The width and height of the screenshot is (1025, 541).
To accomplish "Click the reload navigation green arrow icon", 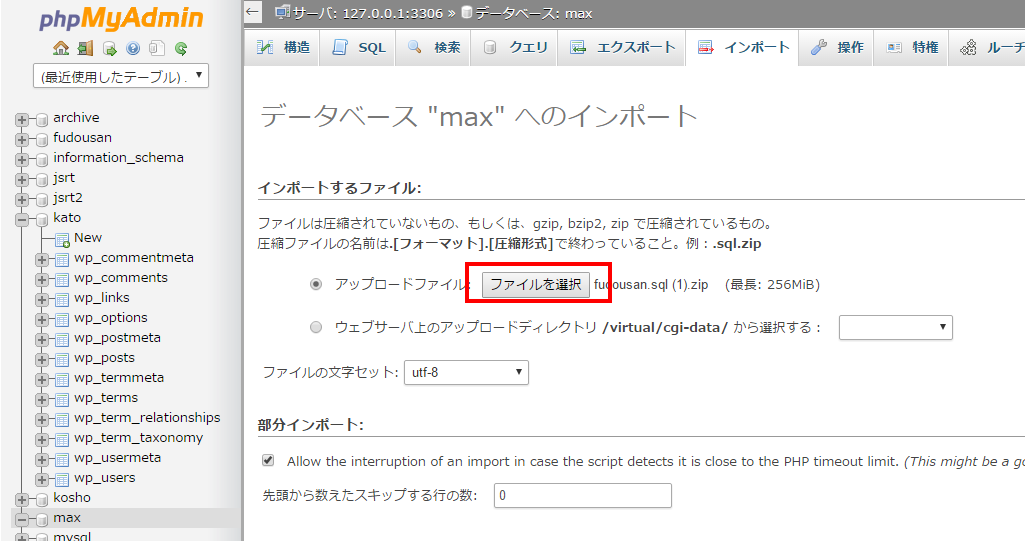I will (x=181, y=47).
